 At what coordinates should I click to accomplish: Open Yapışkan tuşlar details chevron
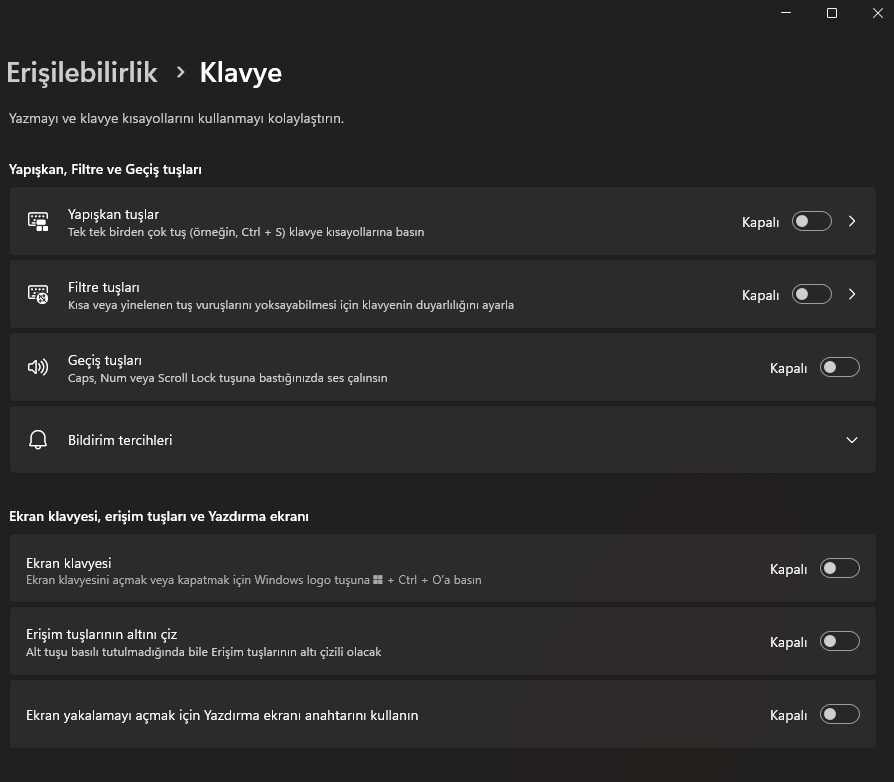pyautogui.click(x=852, y=221)
